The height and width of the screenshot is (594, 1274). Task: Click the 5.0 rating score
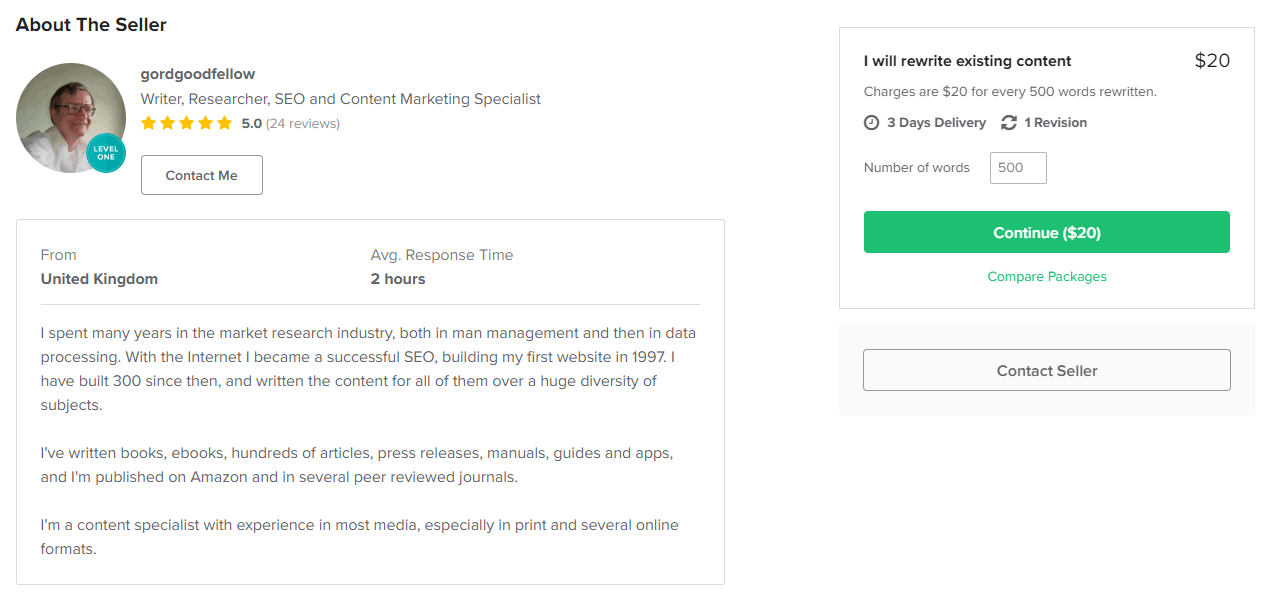point(251,124)
